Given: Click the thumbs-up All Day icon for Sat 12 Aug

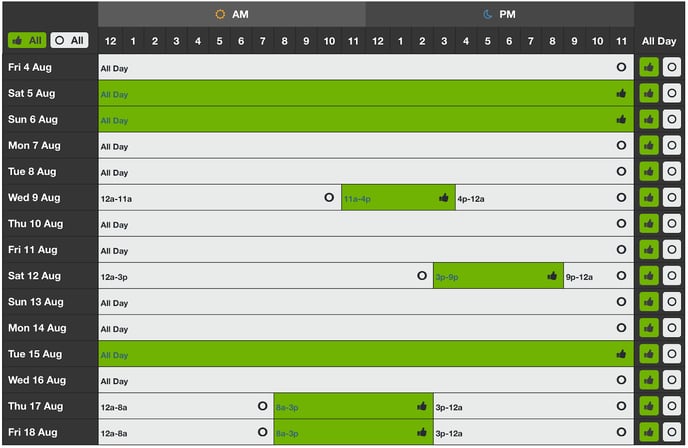Looking at the screenshot, I should click(649, 276).
